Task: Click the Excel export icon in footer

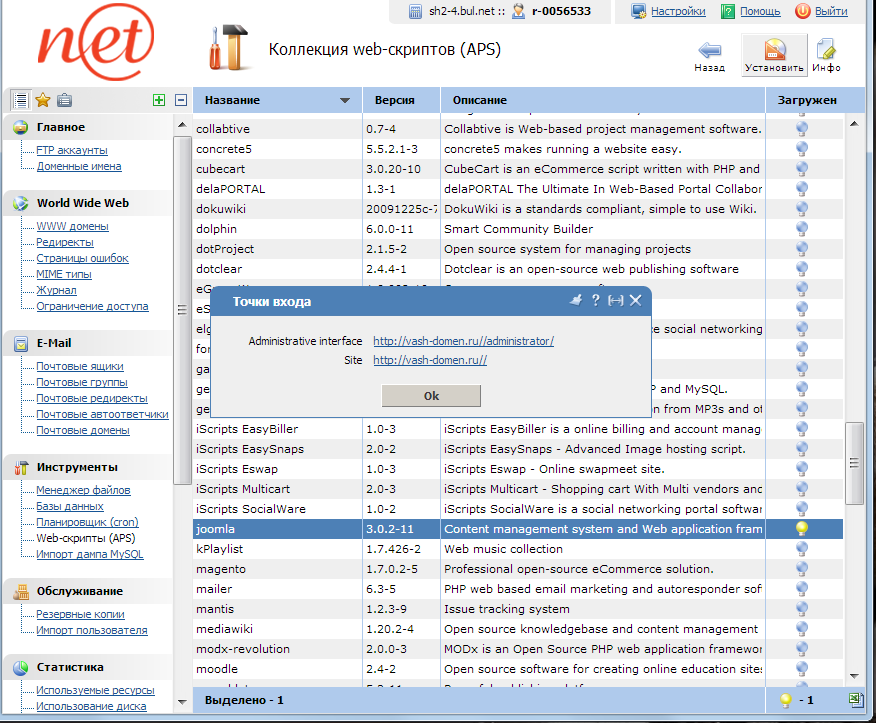Action: coord(856,700)
